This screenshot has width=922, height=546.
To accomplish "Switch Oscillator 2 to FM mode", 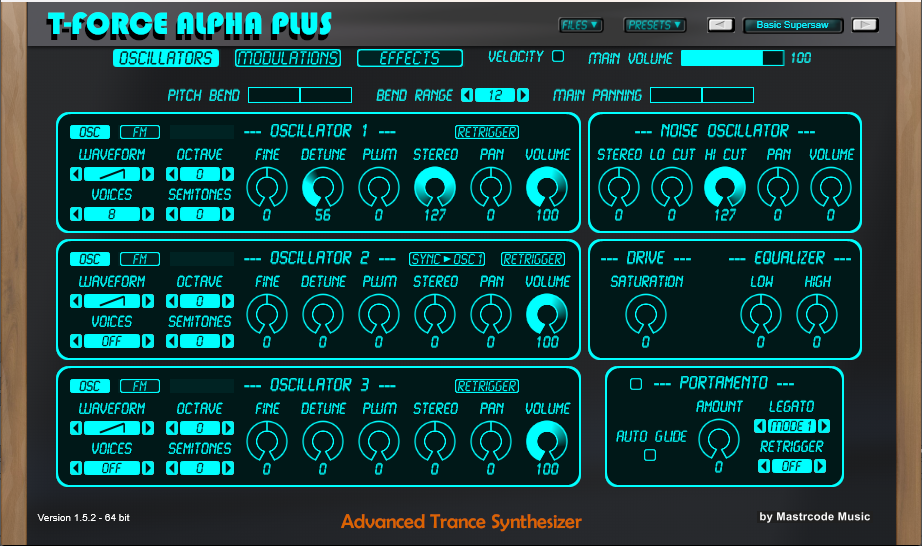I will (x=140, y=259).
